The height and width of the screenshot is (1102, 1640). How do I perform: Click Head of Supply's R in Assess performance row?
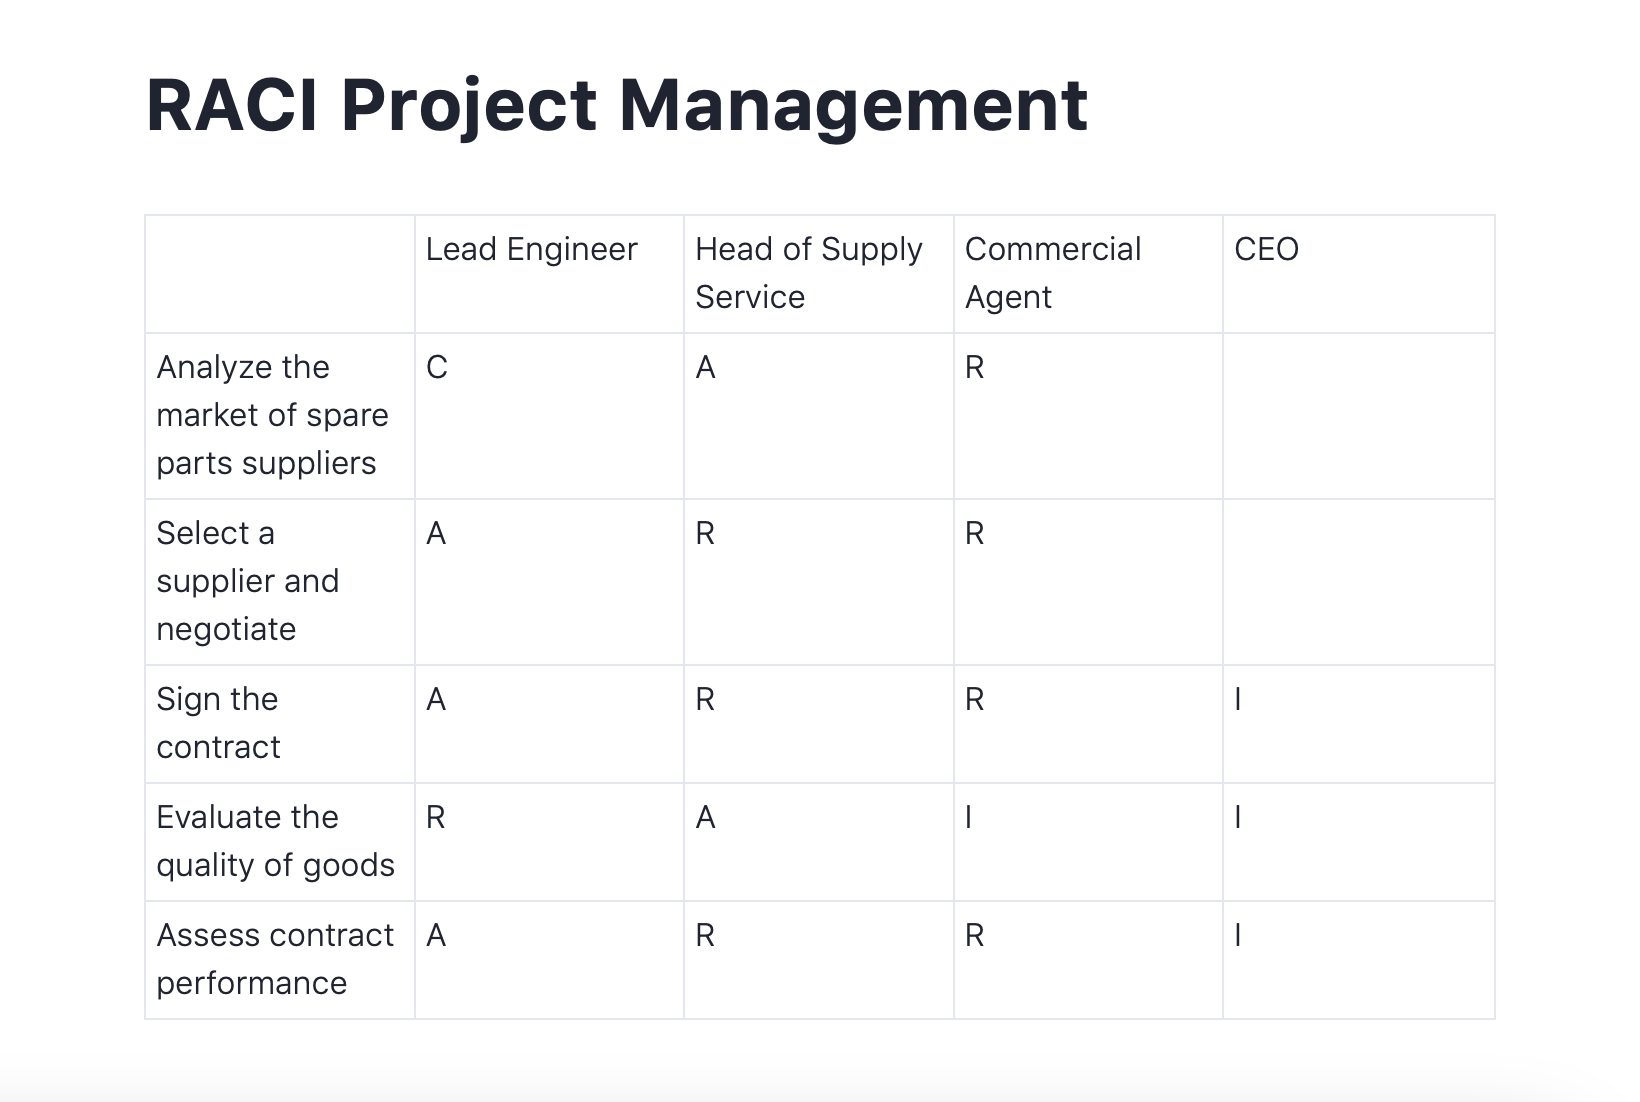(705, 936)
